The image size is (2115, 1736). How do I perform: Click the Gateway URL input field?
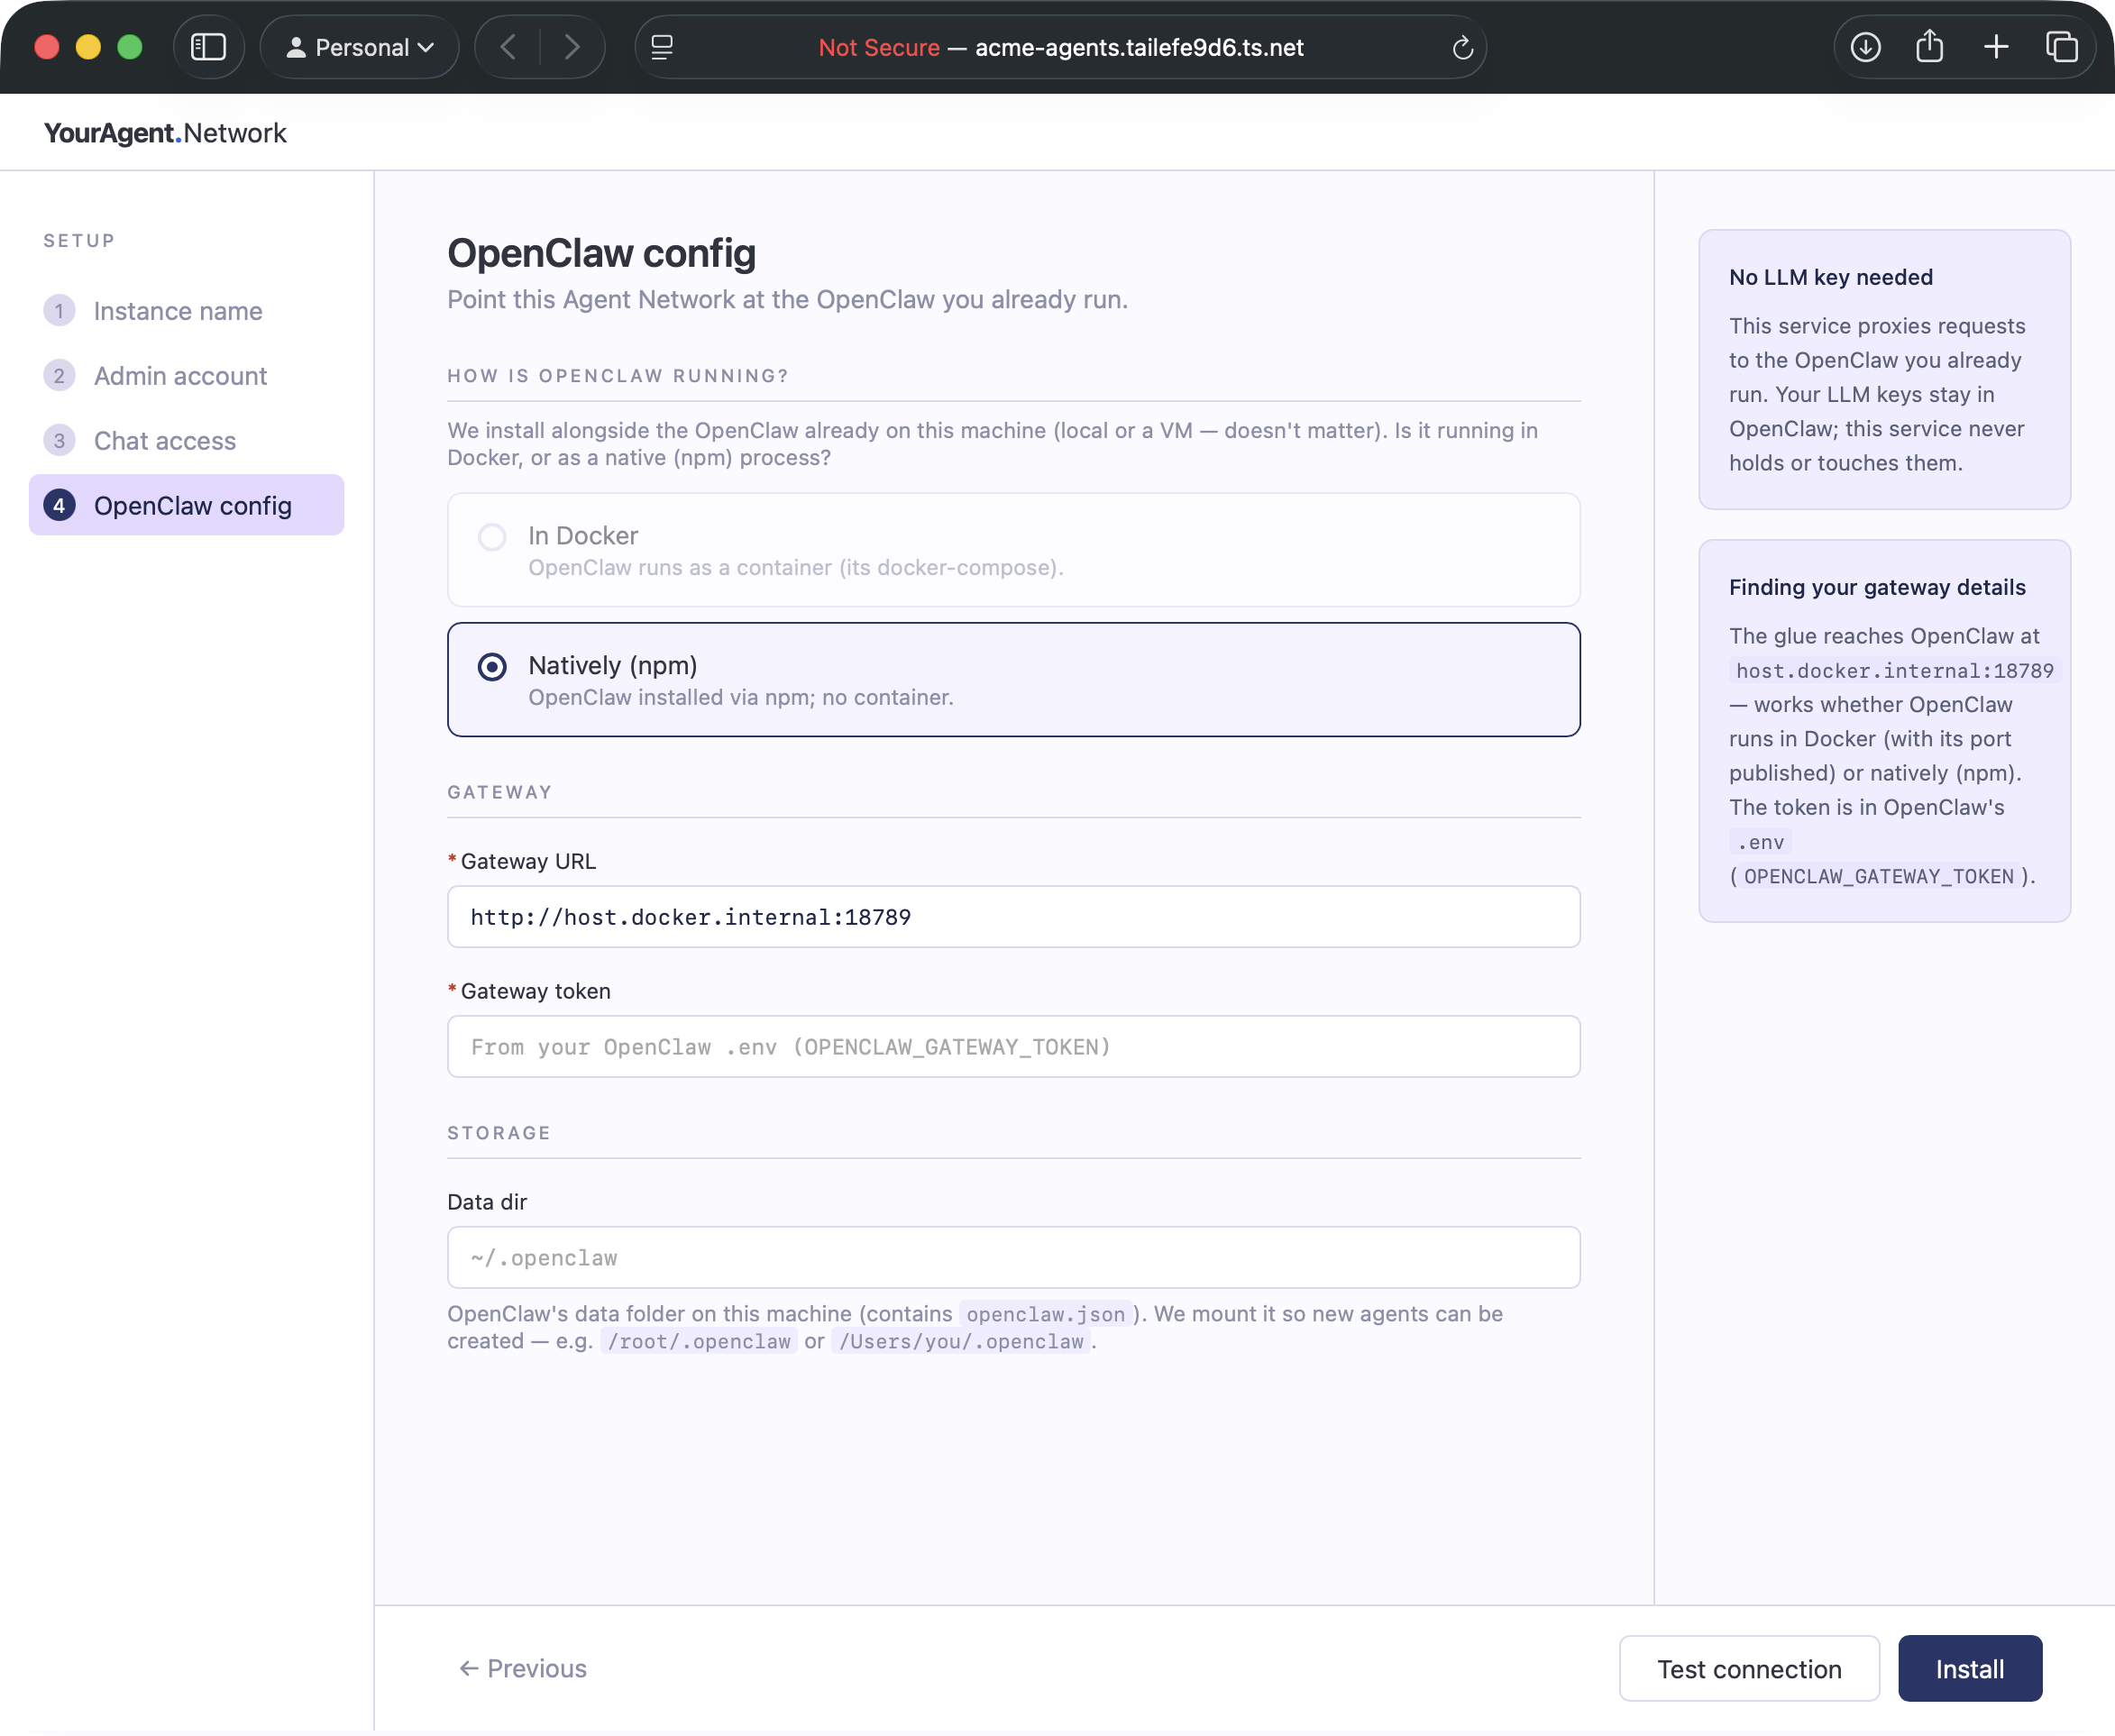coord(1013,917)
